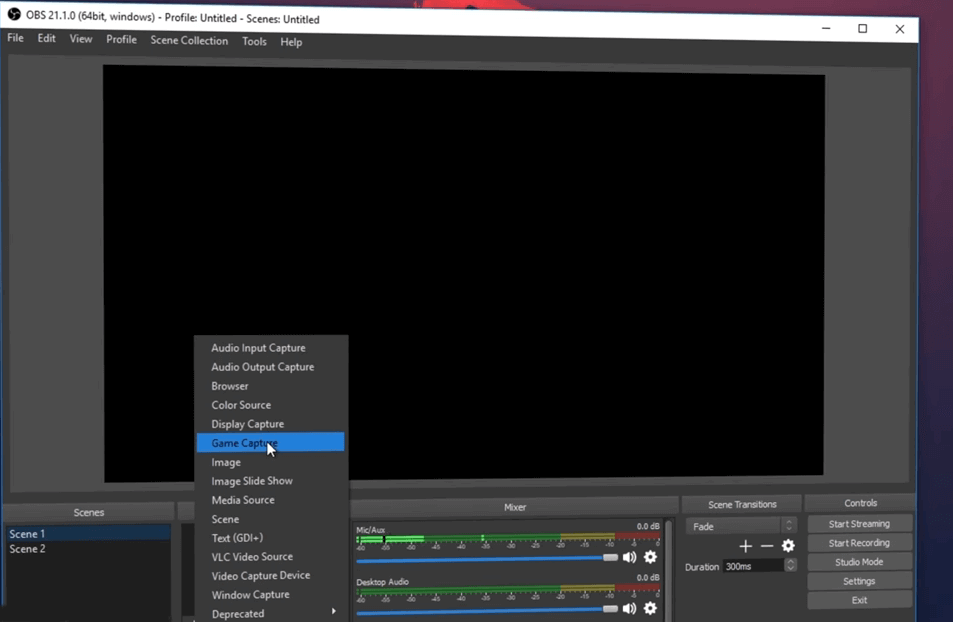Add a scene transition with plus icon
Screen dimensions: 953x622
(745, 546)
